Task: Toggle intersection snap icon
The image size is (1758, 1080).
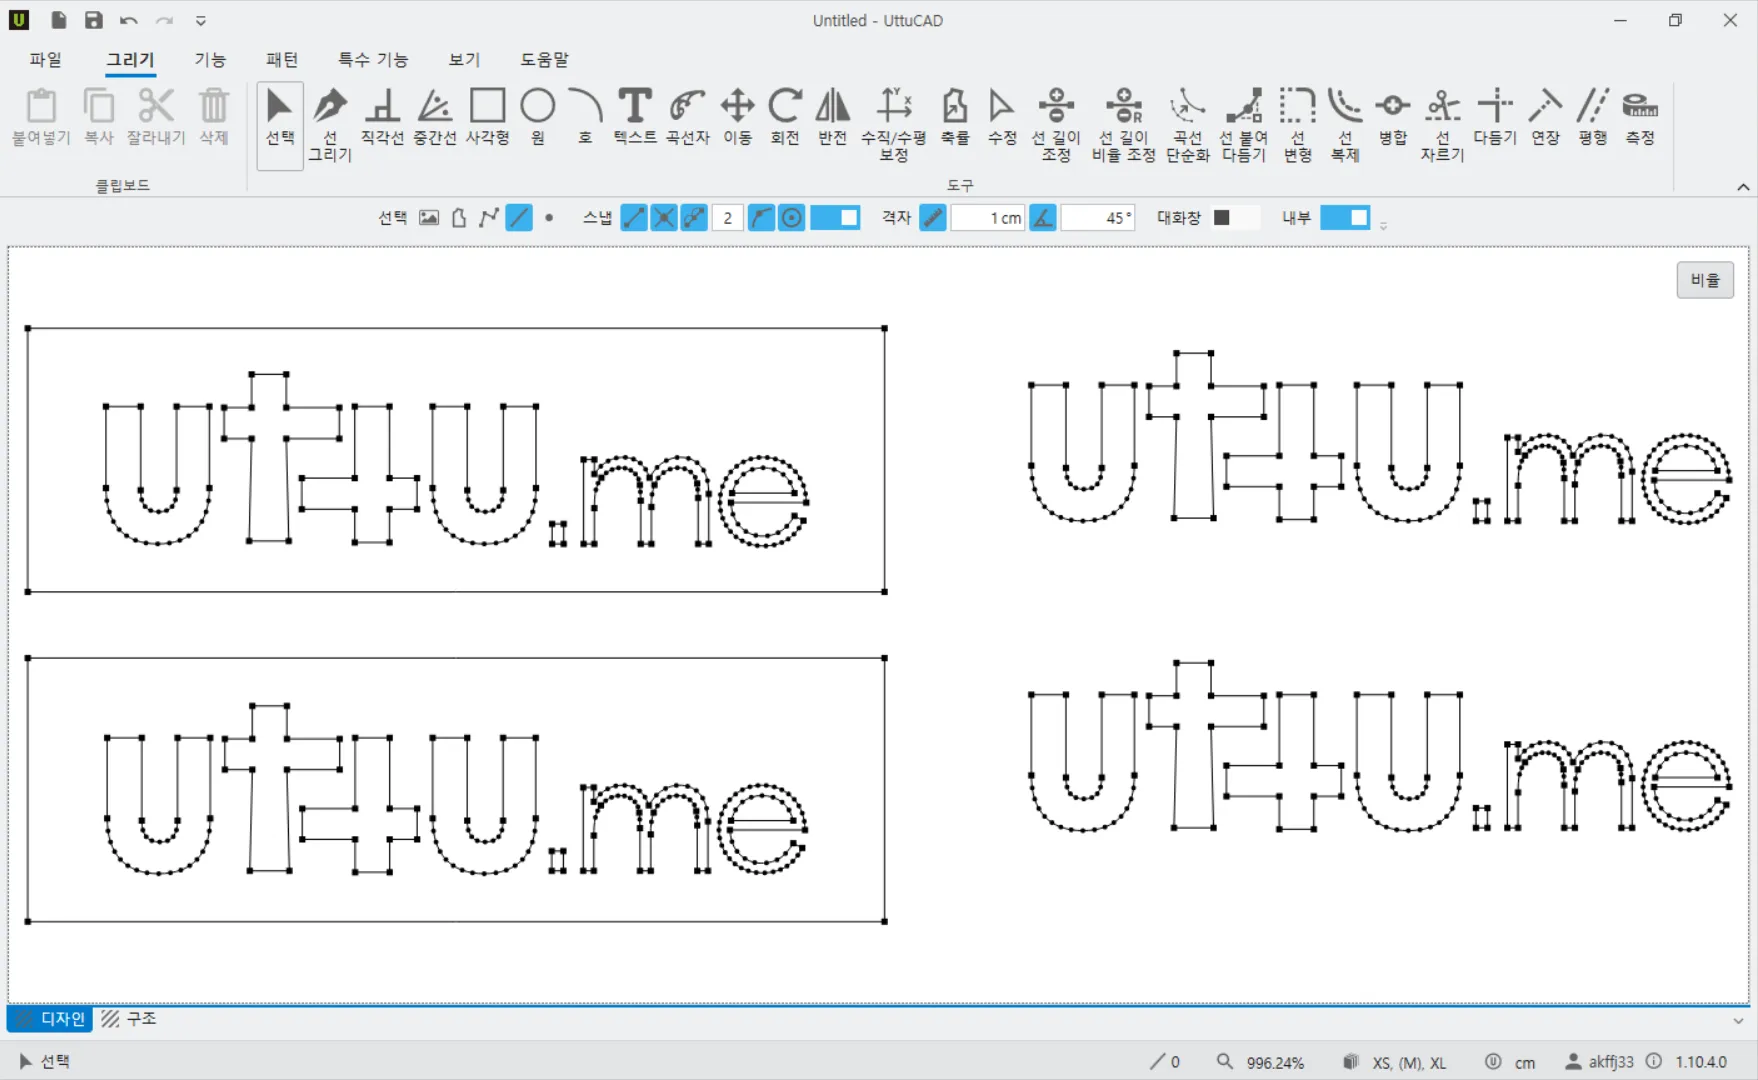Action: pos(664,217)
